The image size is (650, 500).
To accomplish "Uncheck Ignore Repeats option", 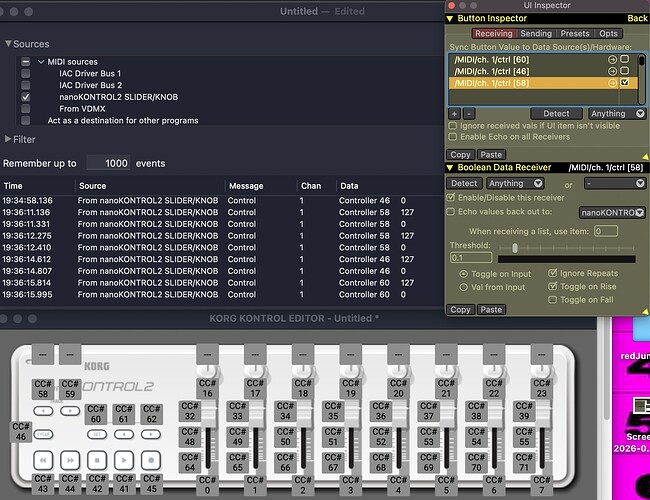I will pos(553,273).
